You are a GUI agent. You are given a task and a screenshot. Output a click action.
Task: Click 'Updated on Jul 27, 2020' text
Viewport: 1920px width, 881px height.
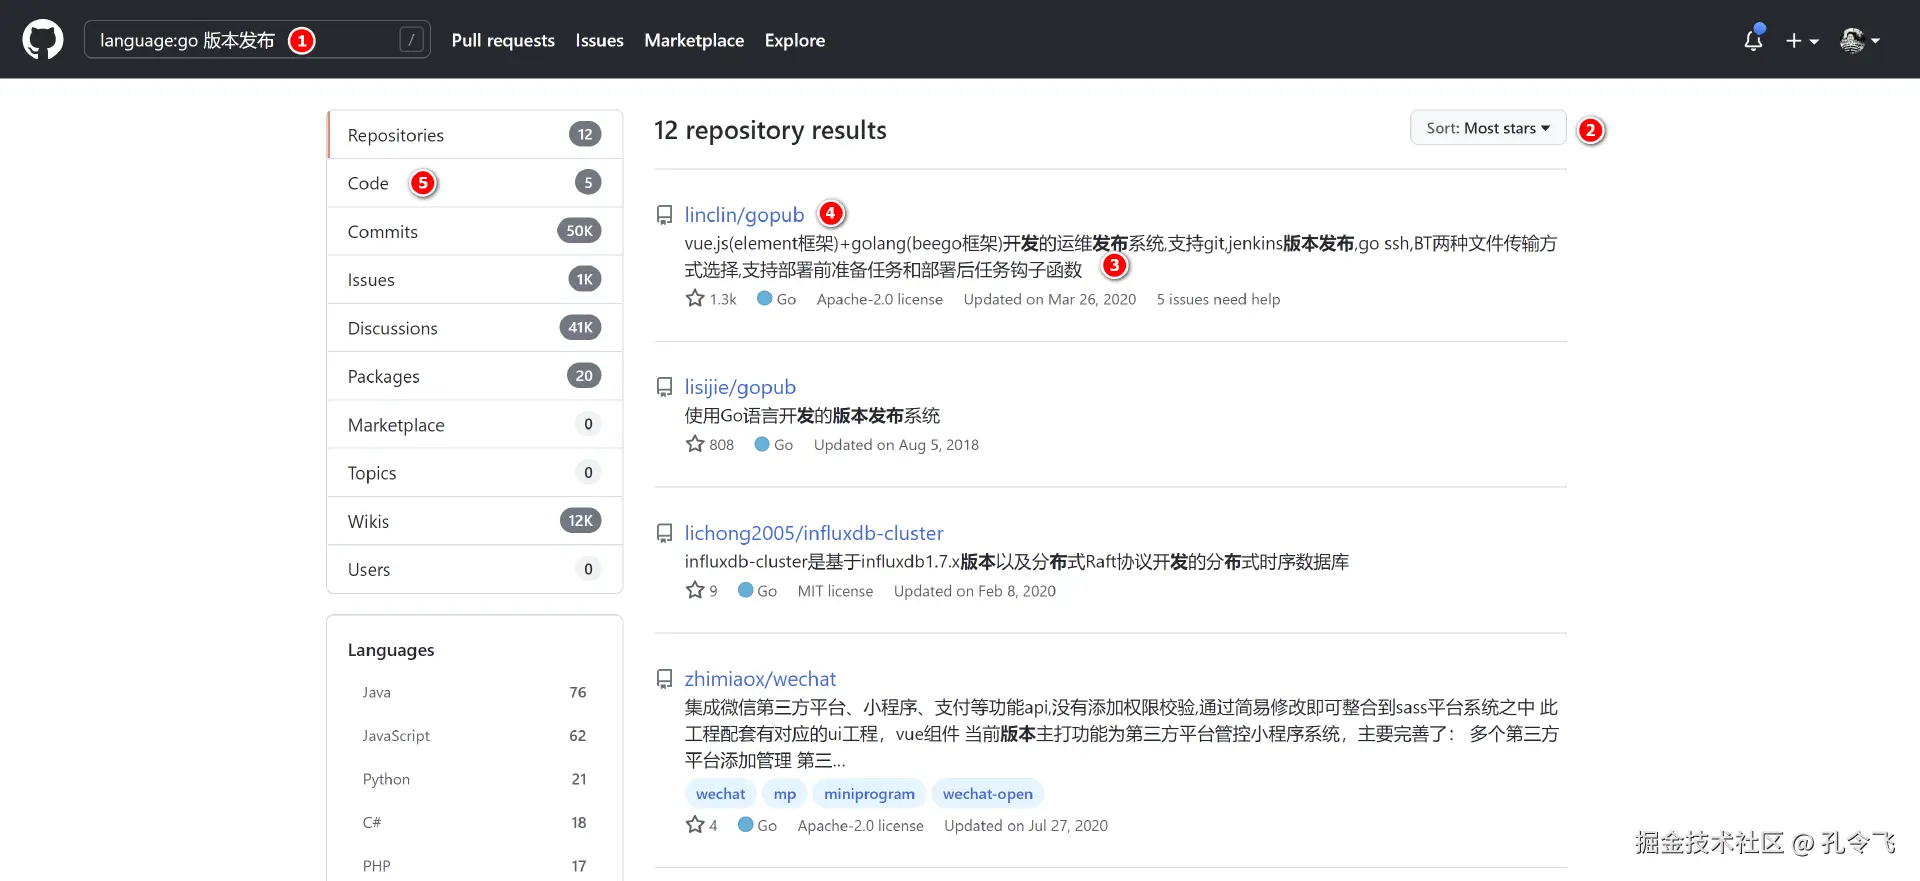tap(1026, 826)
